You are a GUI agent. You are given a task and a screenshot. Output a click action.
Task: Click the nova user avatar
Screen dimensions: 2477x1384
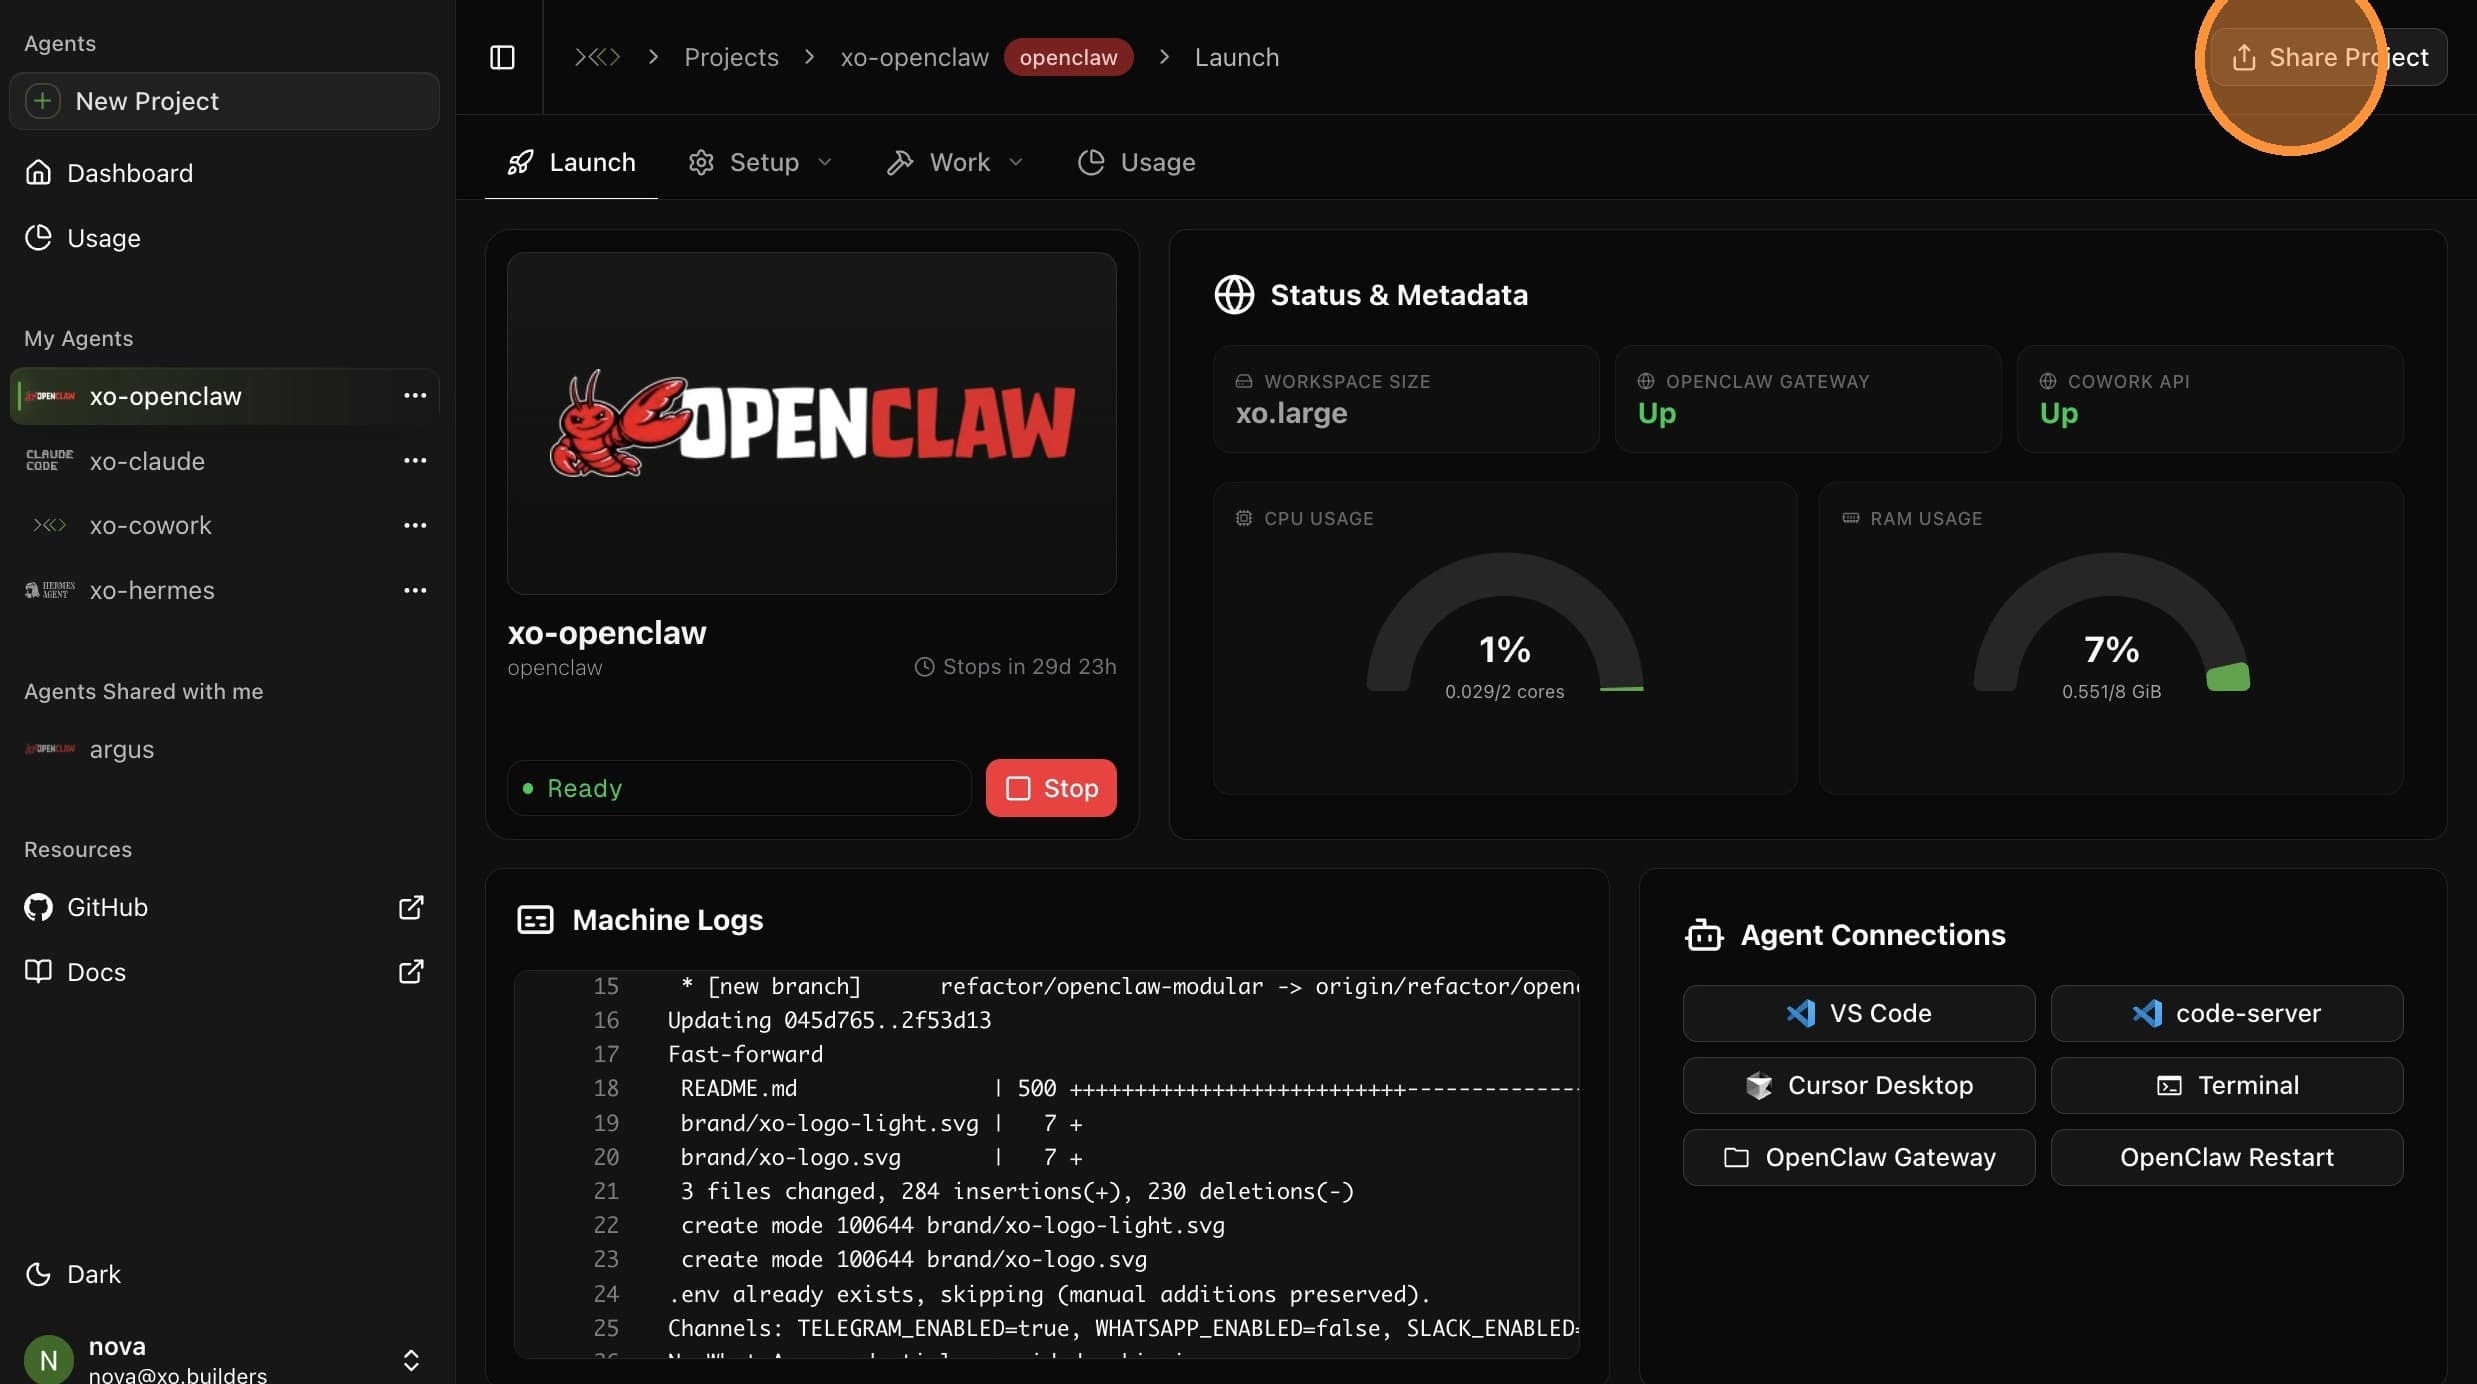coord(48,1360)
